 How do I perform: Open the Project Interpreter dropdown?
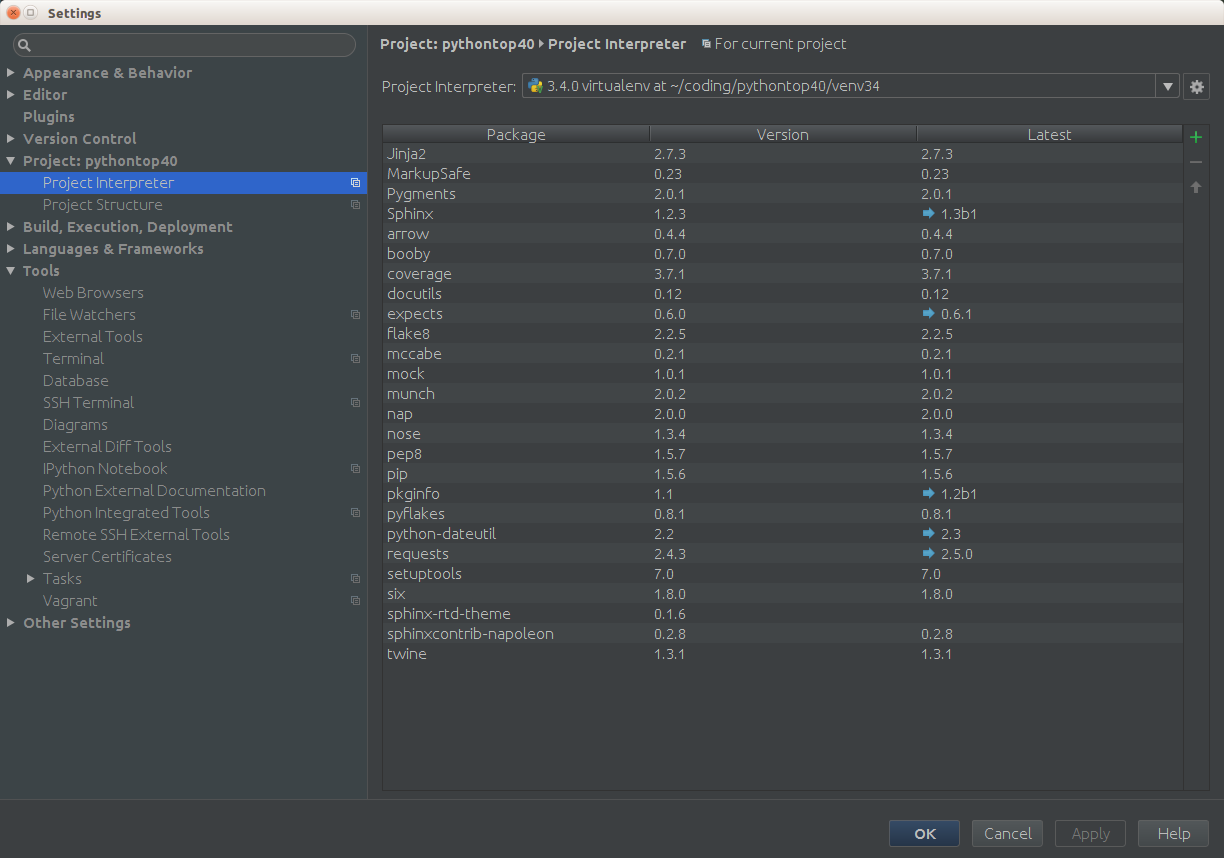[x=1167, y=85]
